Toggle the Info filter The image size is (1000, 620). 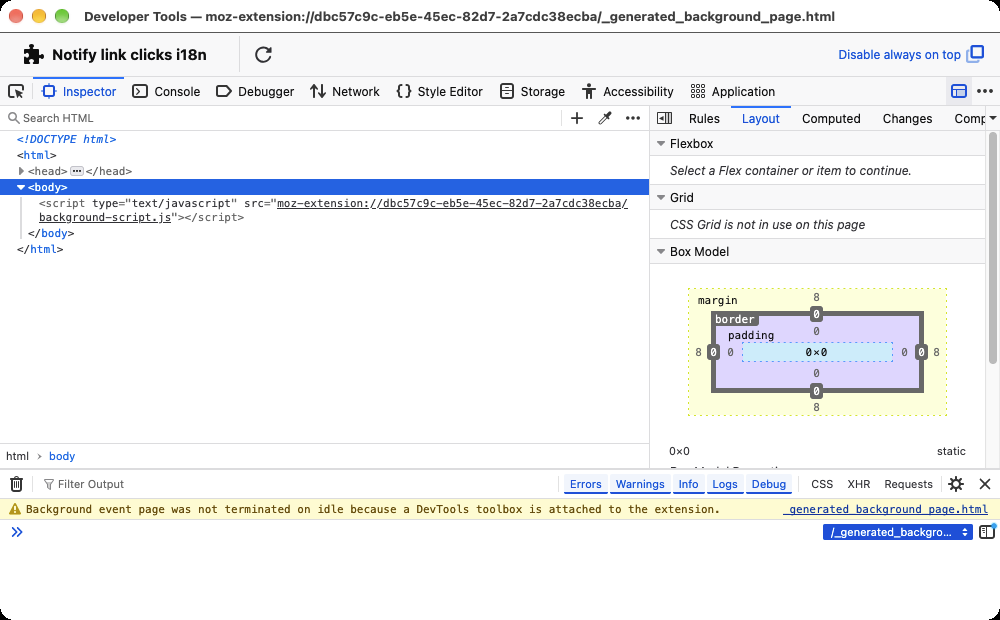click(x=688, y=484)
